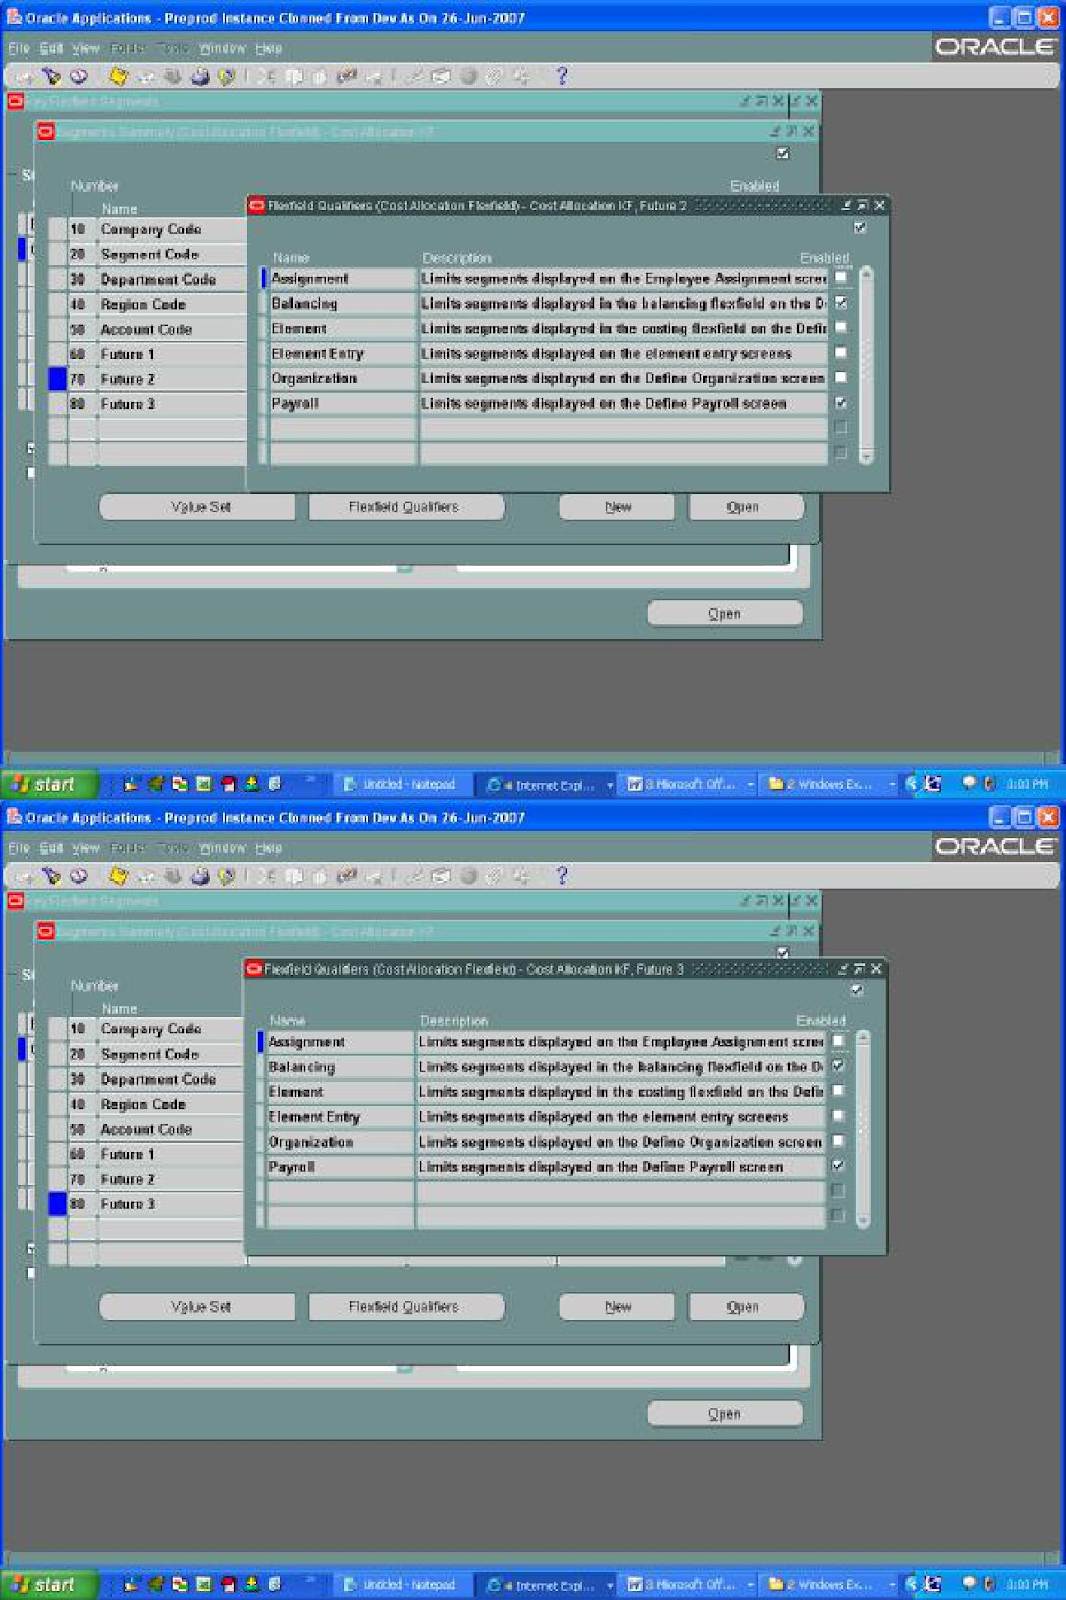The width and height of the screenshot is (1066, 1600).
Task: Click the Help question mark in bottom toolbar
Action: tap(561, 876)
